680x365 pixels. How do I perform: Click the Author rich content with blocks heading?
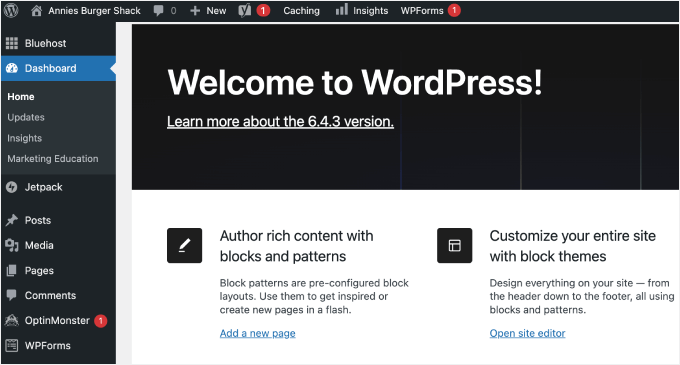click(297, 246)
